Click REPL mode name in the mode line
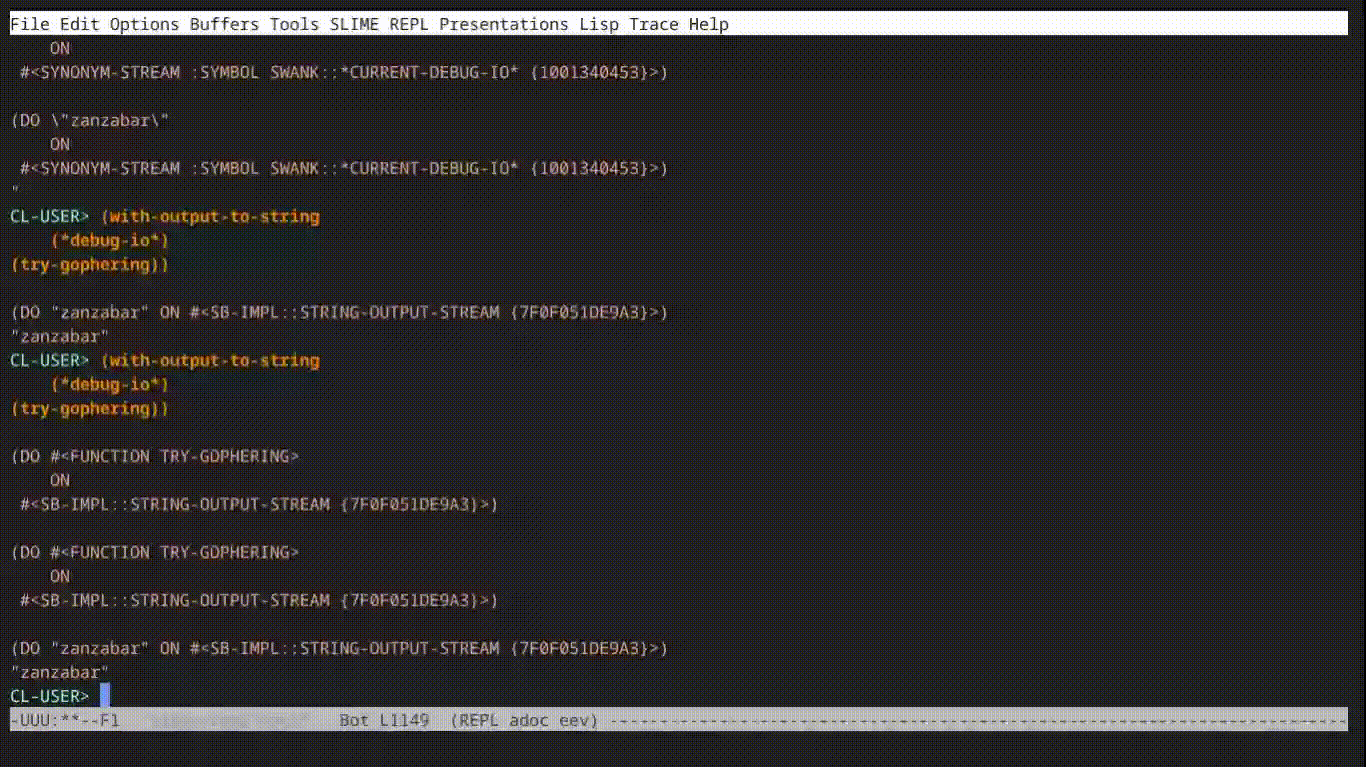The height and width of the screenshot is (767, 1366). point(479,720)
